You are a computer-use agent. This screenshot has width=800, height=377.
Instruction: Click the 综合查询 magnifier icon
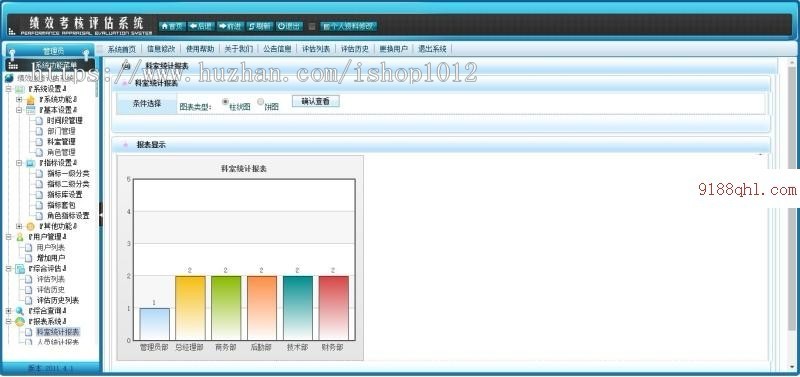tap(20, 311)
